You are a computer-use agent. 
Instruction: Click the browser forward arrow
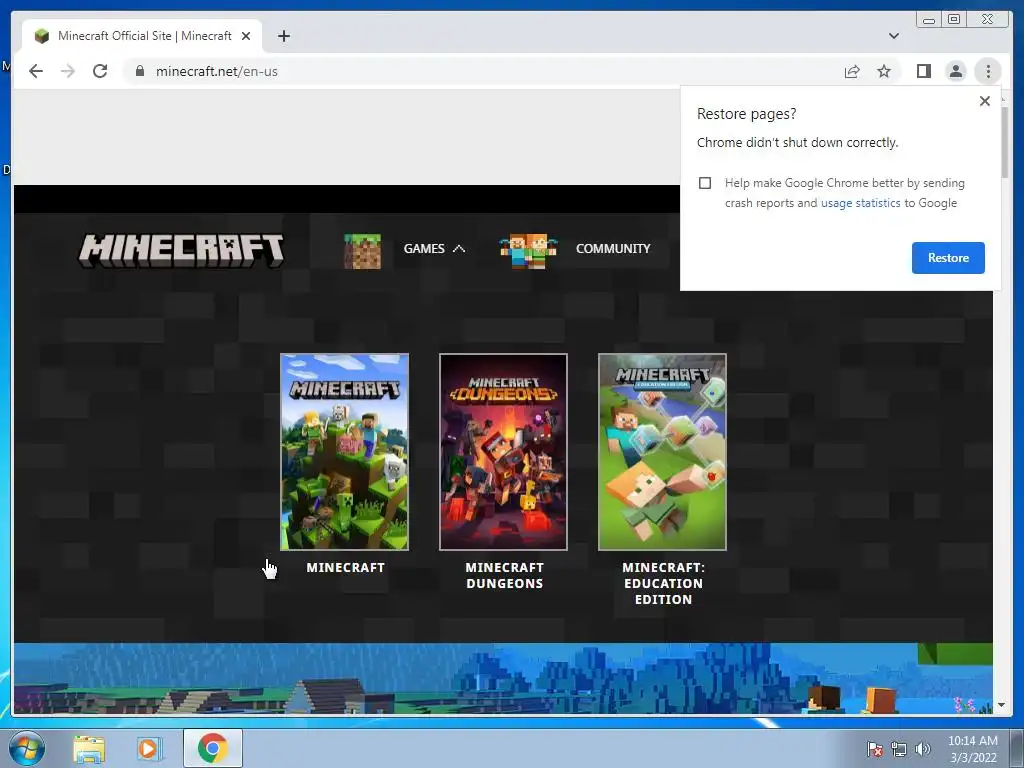click(68, 71)
